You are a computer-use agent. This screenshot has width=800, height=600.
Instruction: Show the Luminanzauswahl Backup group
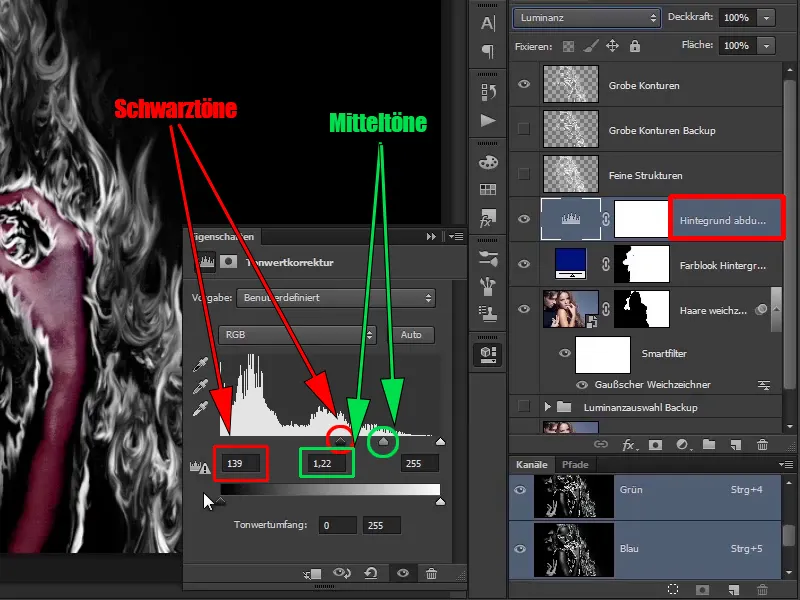(524, 407)
